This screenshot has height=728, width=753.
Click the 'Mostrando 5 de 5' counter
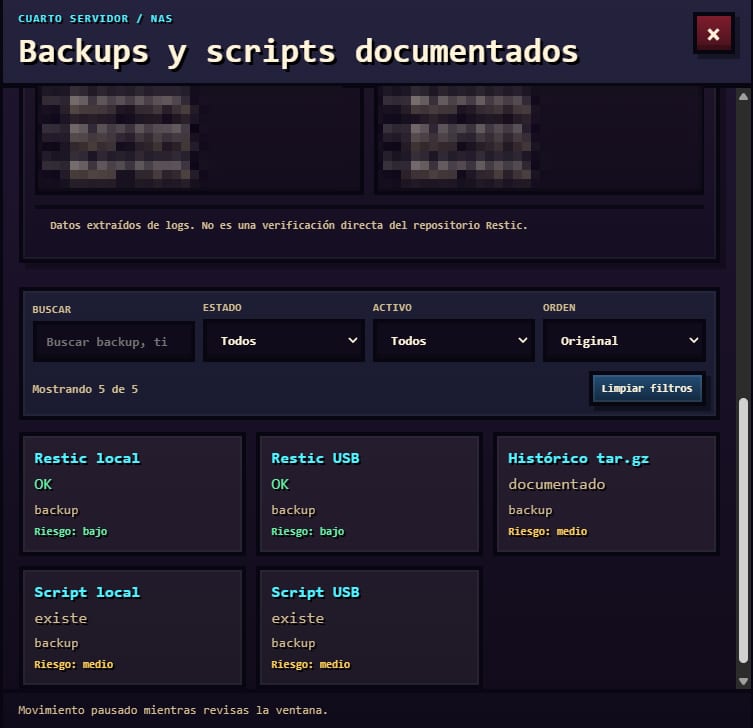pos(85,389)
